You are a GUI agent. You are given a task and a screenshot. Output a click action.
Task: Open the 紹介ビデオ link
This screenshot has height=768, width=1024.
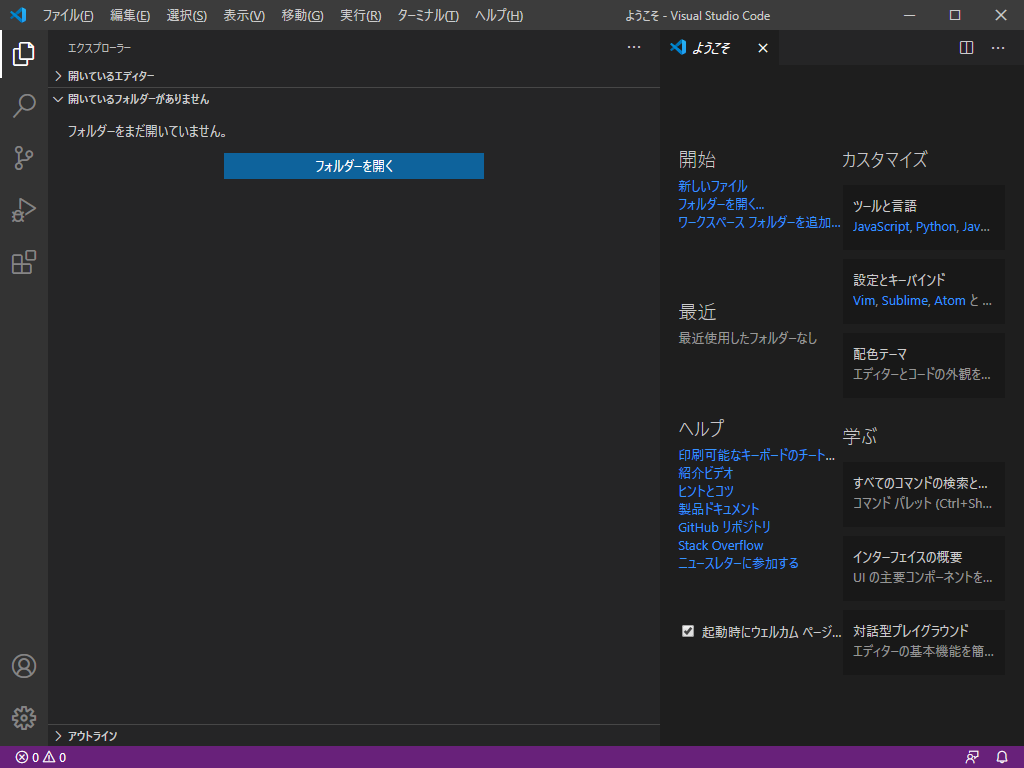coord(705,473)
